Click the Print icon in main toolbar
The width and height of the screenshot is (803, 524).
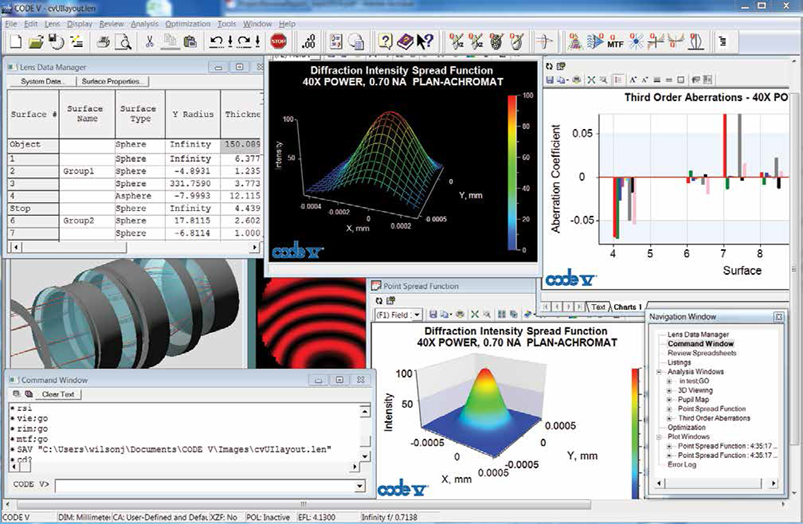pyautogui.click(x=103, y=41)
